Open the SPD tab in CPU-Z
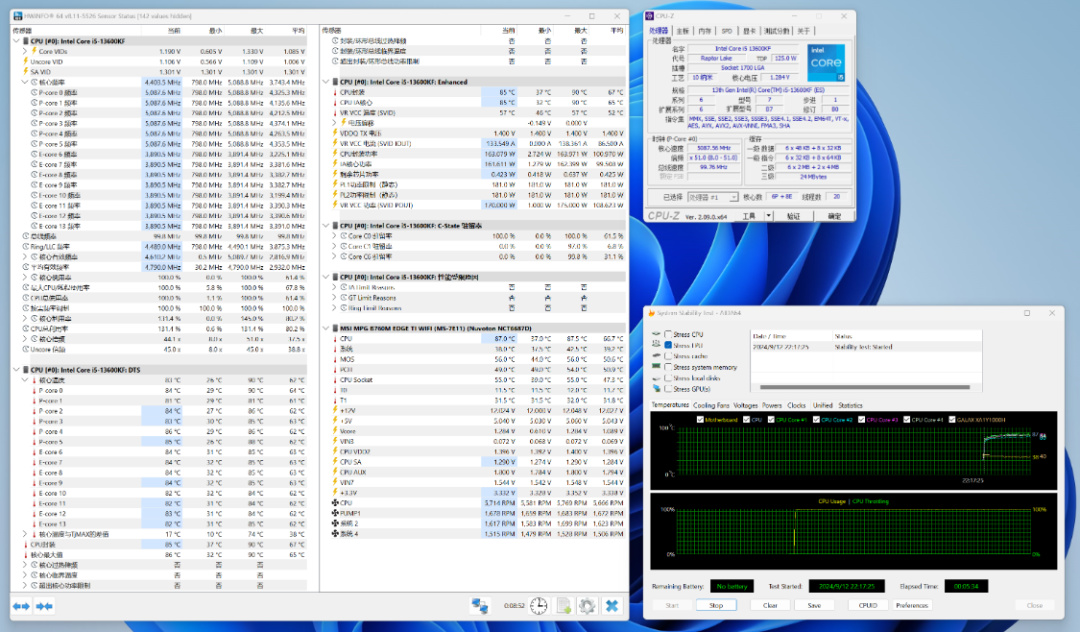The image size is (1080, 632). [x=725, y=31]
